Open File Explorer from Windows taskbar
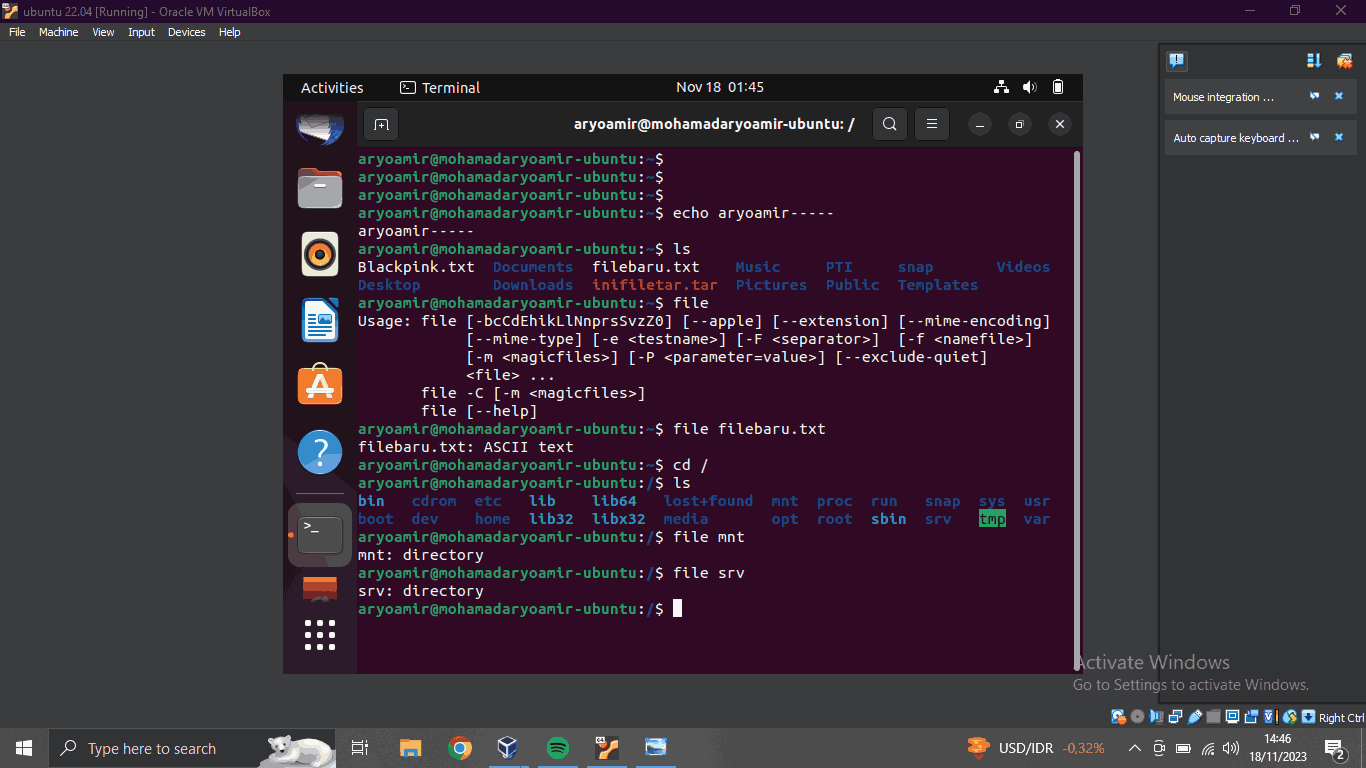Image resolution: width=1366 pixels, height=768 pixels. click(x=410, y=748)
